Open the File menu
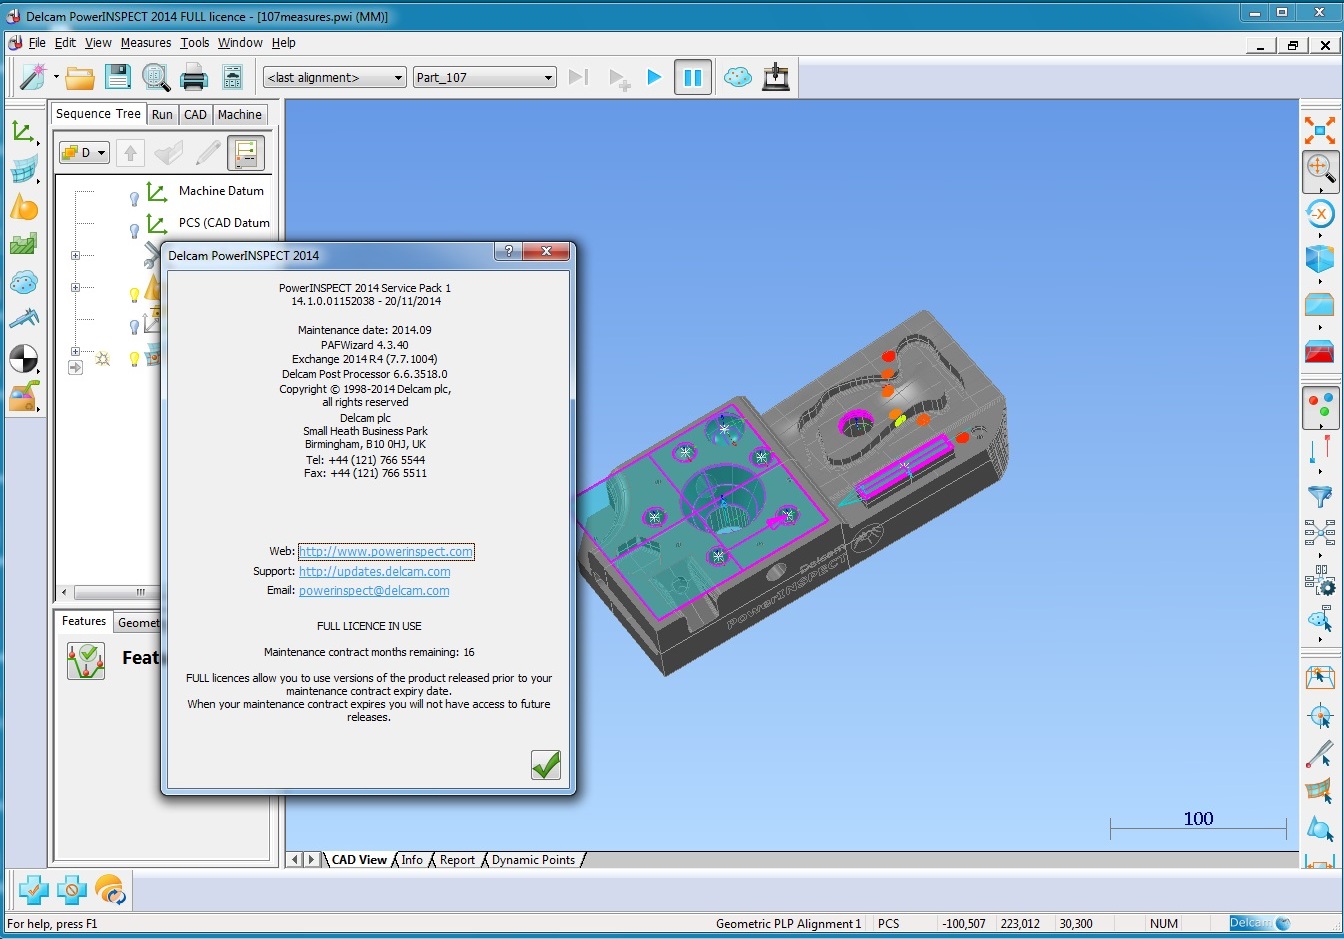The image size is (1344, 939). tap(37, 43)
